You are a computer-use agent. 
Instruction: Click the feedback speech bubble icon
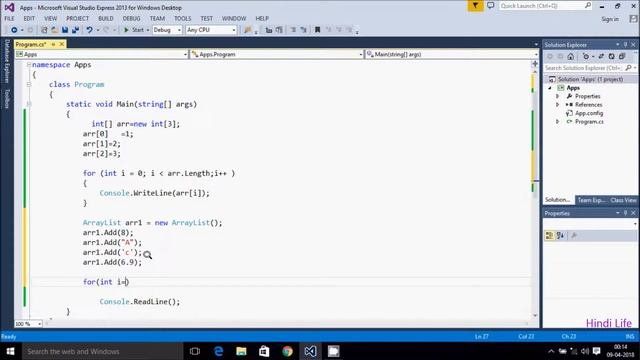point(491,6)
